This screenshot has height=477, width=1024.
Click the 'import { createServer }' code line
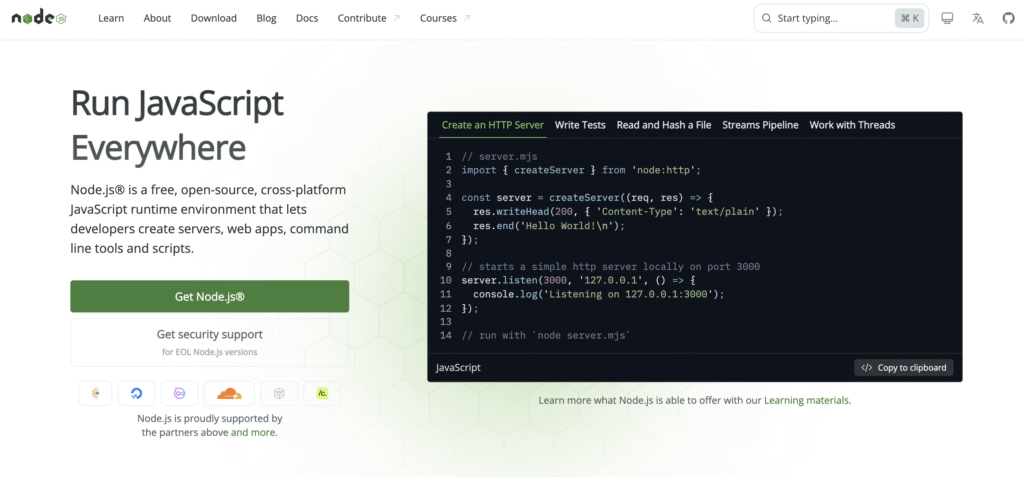pyautogui.click(x=581, y=170)
